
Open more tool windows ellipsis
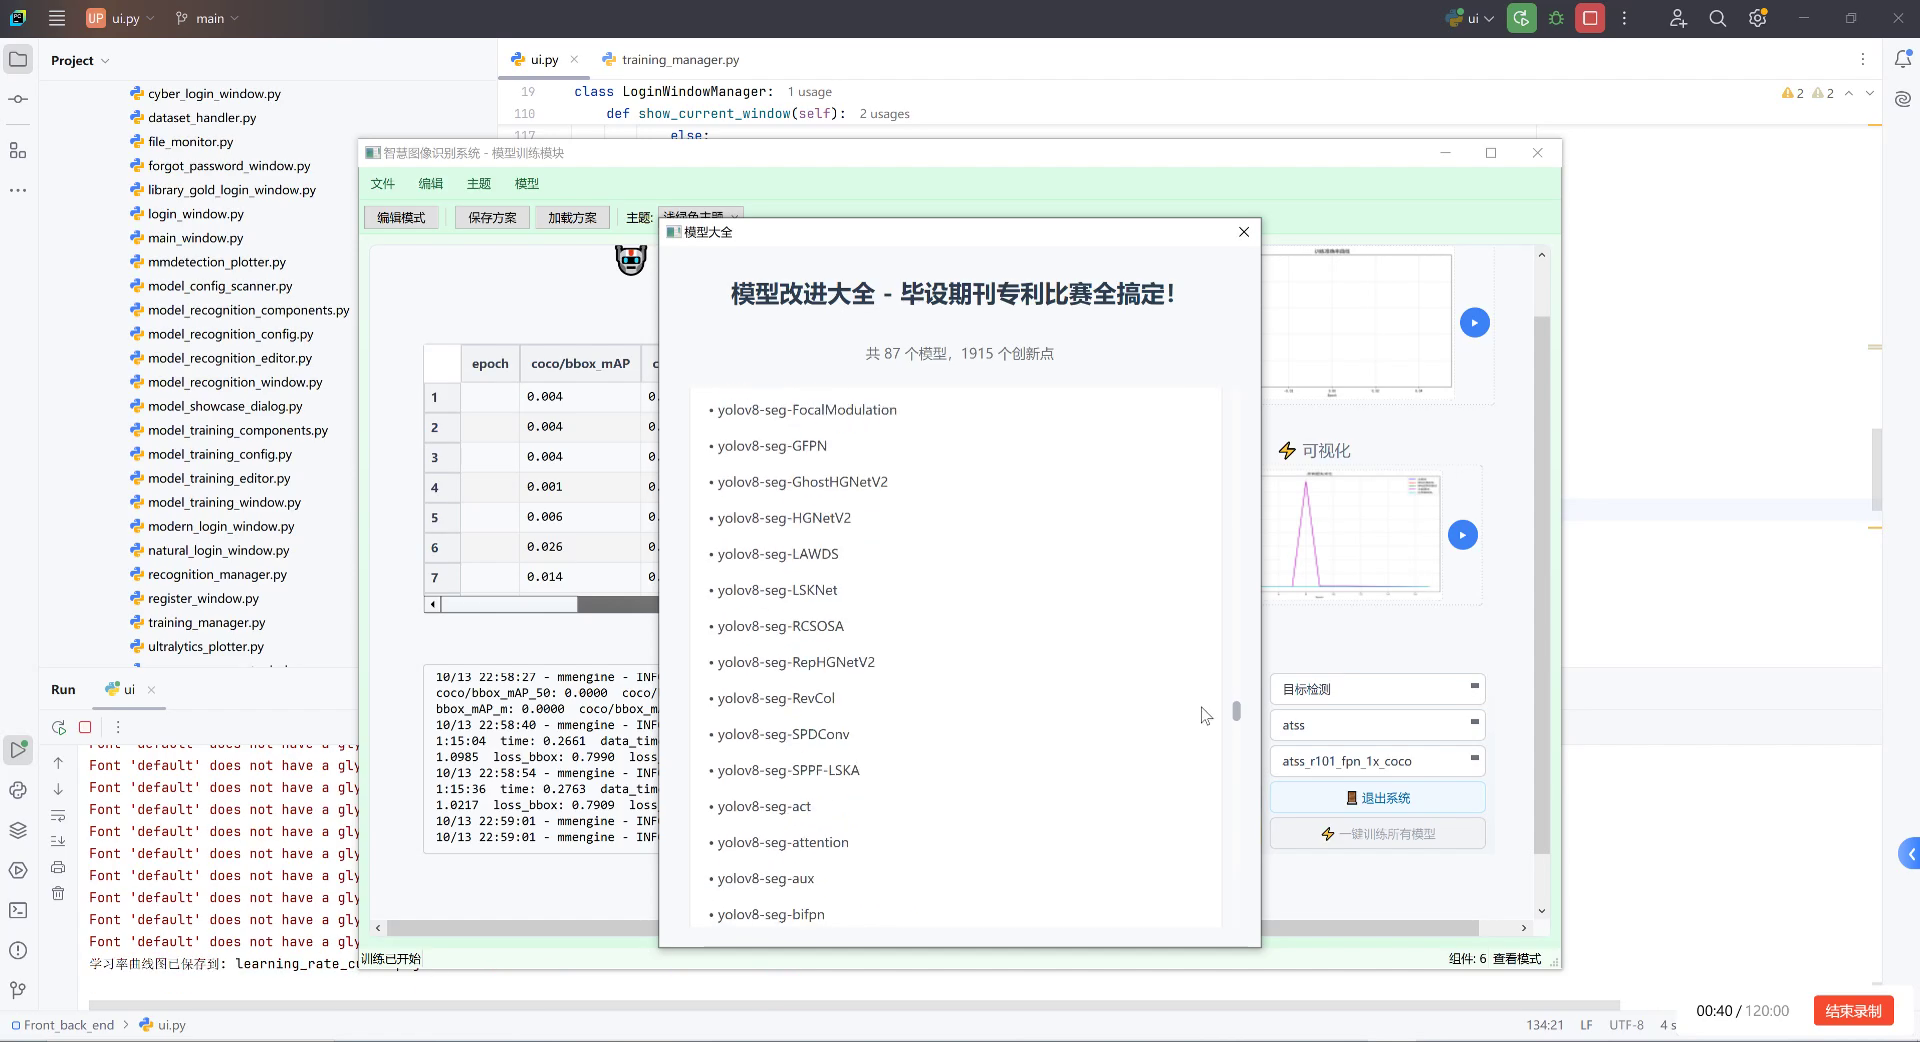18,190
